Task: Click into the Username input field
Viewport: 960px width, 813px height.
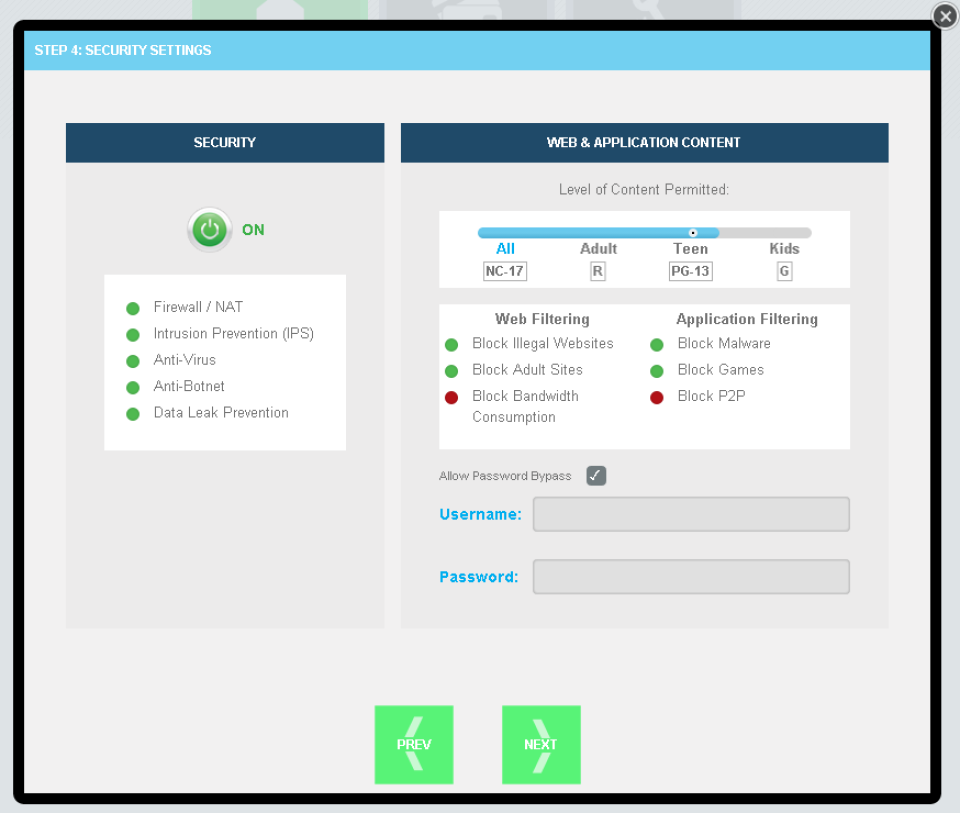Action: coord(691,514)
